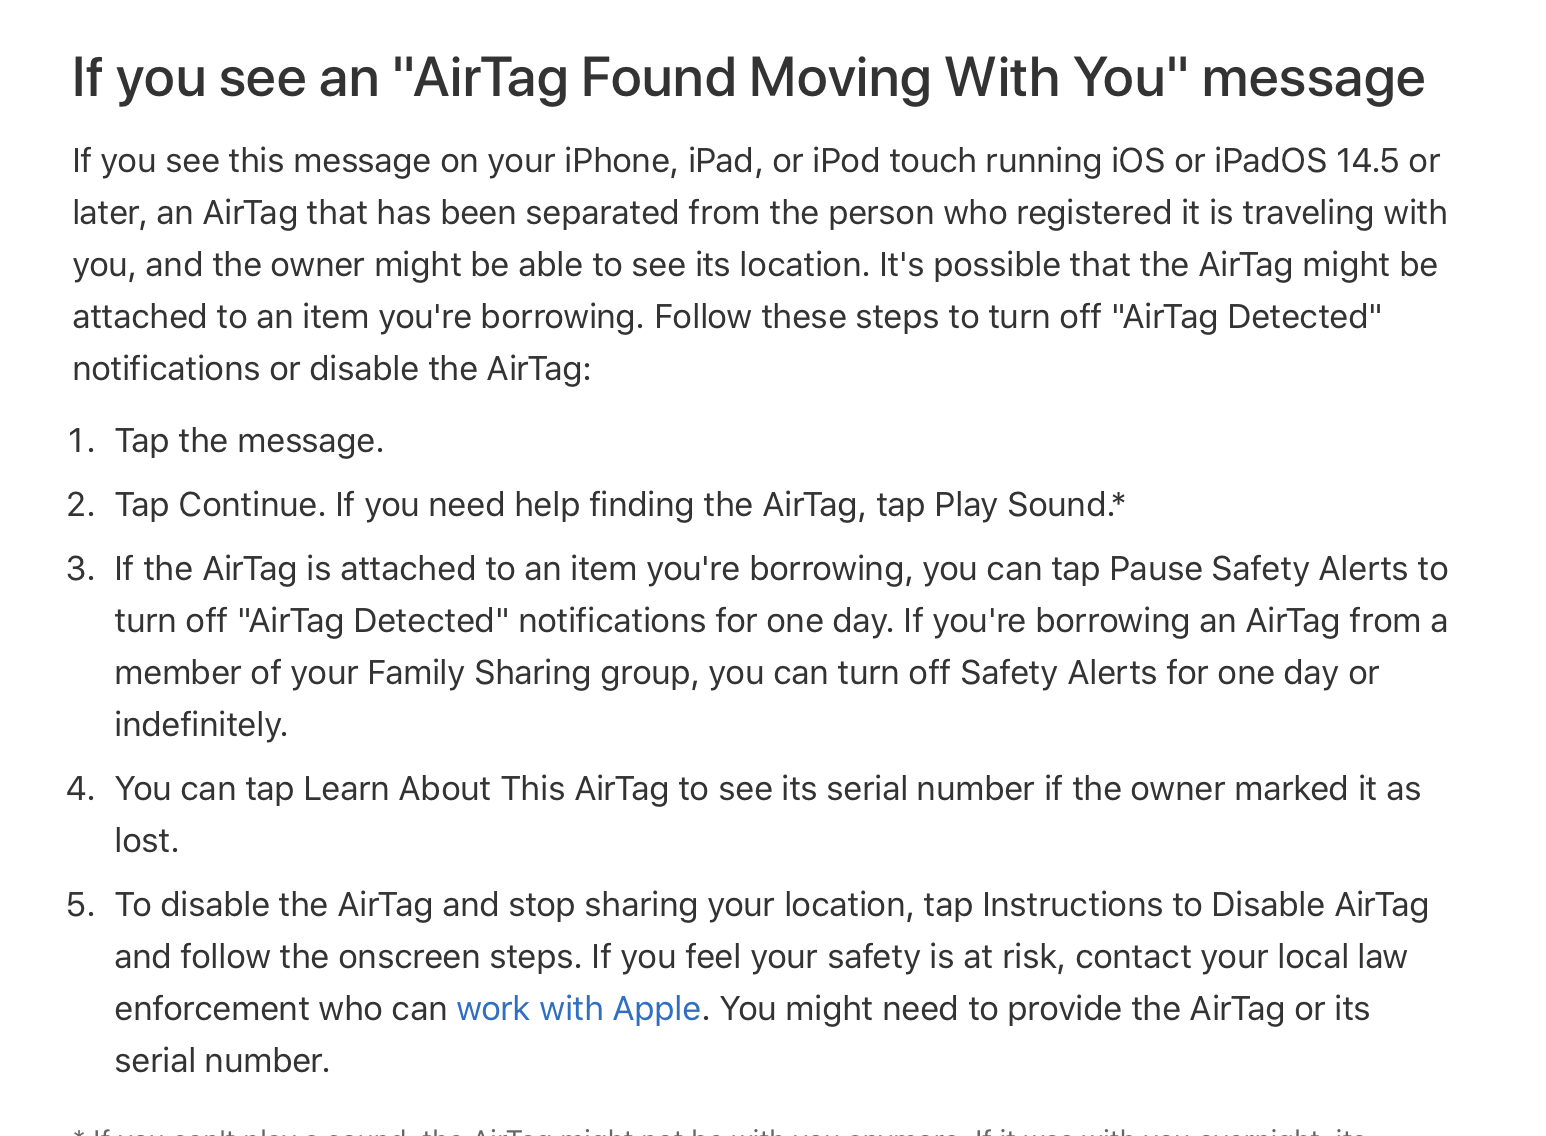
Task: Click the "Tap Continue" words in step 2
Action: tap(219, 505)
